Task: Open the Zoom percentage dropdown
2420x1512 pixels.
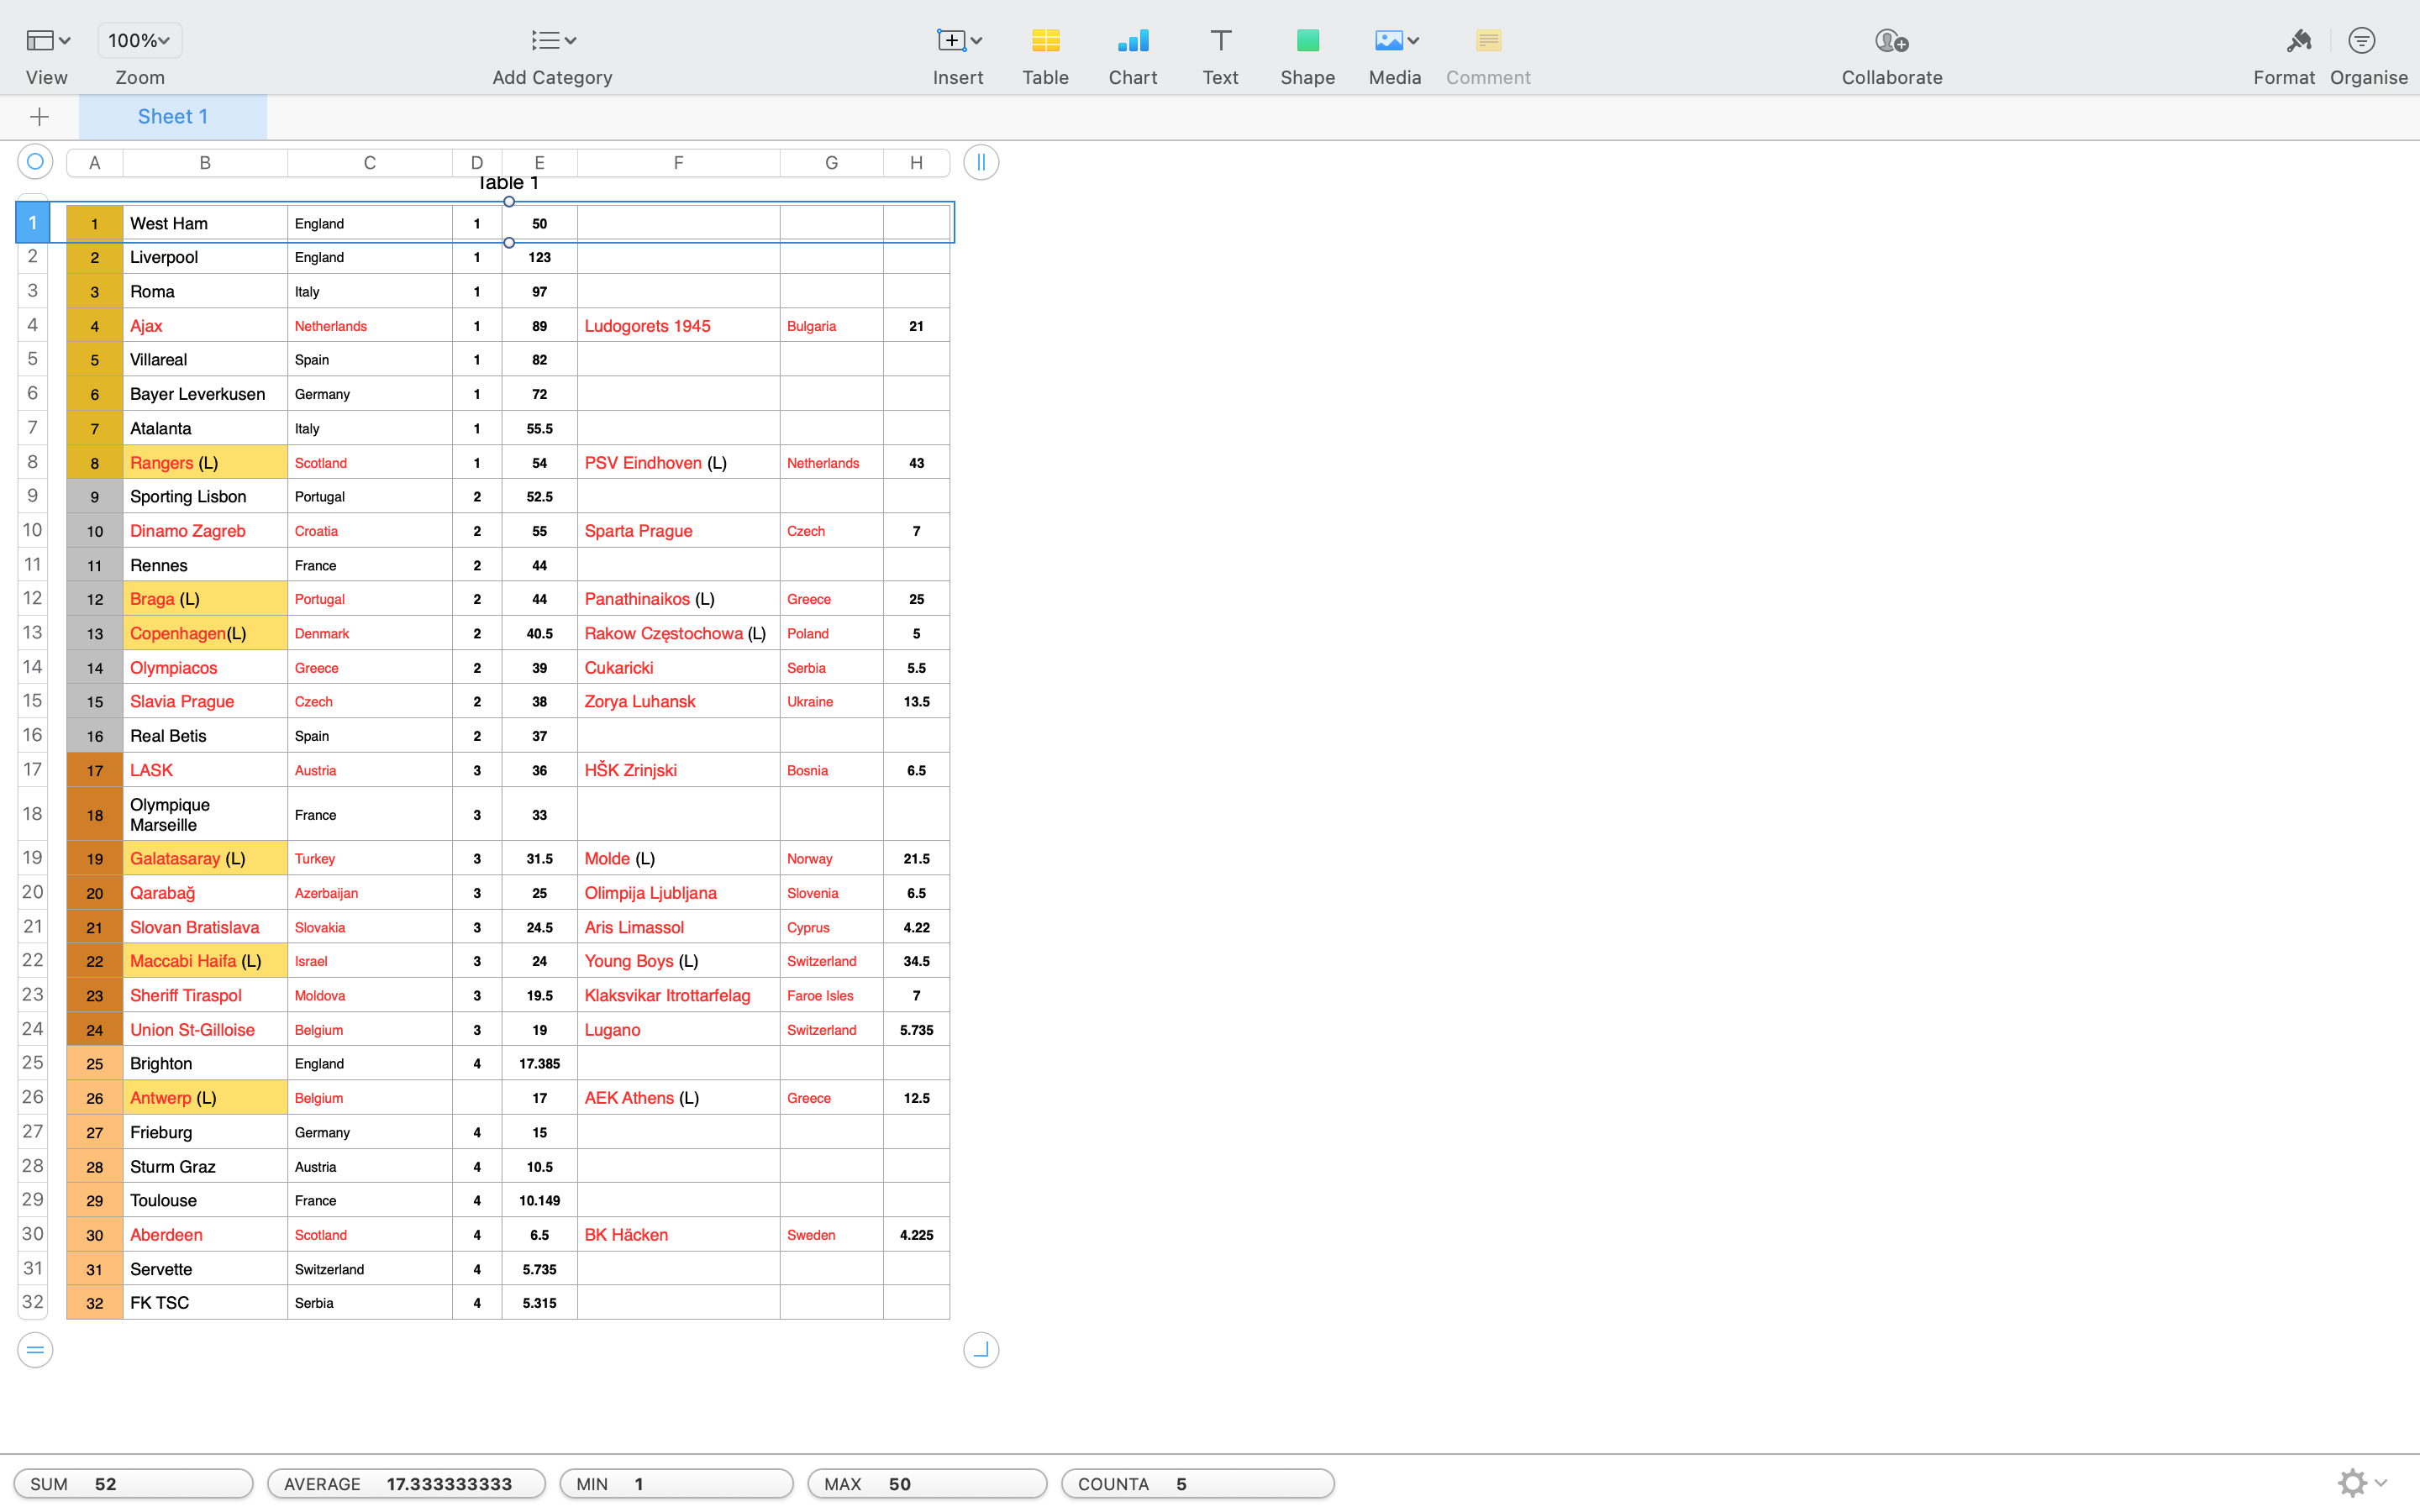Action: (x=139, y=40)
